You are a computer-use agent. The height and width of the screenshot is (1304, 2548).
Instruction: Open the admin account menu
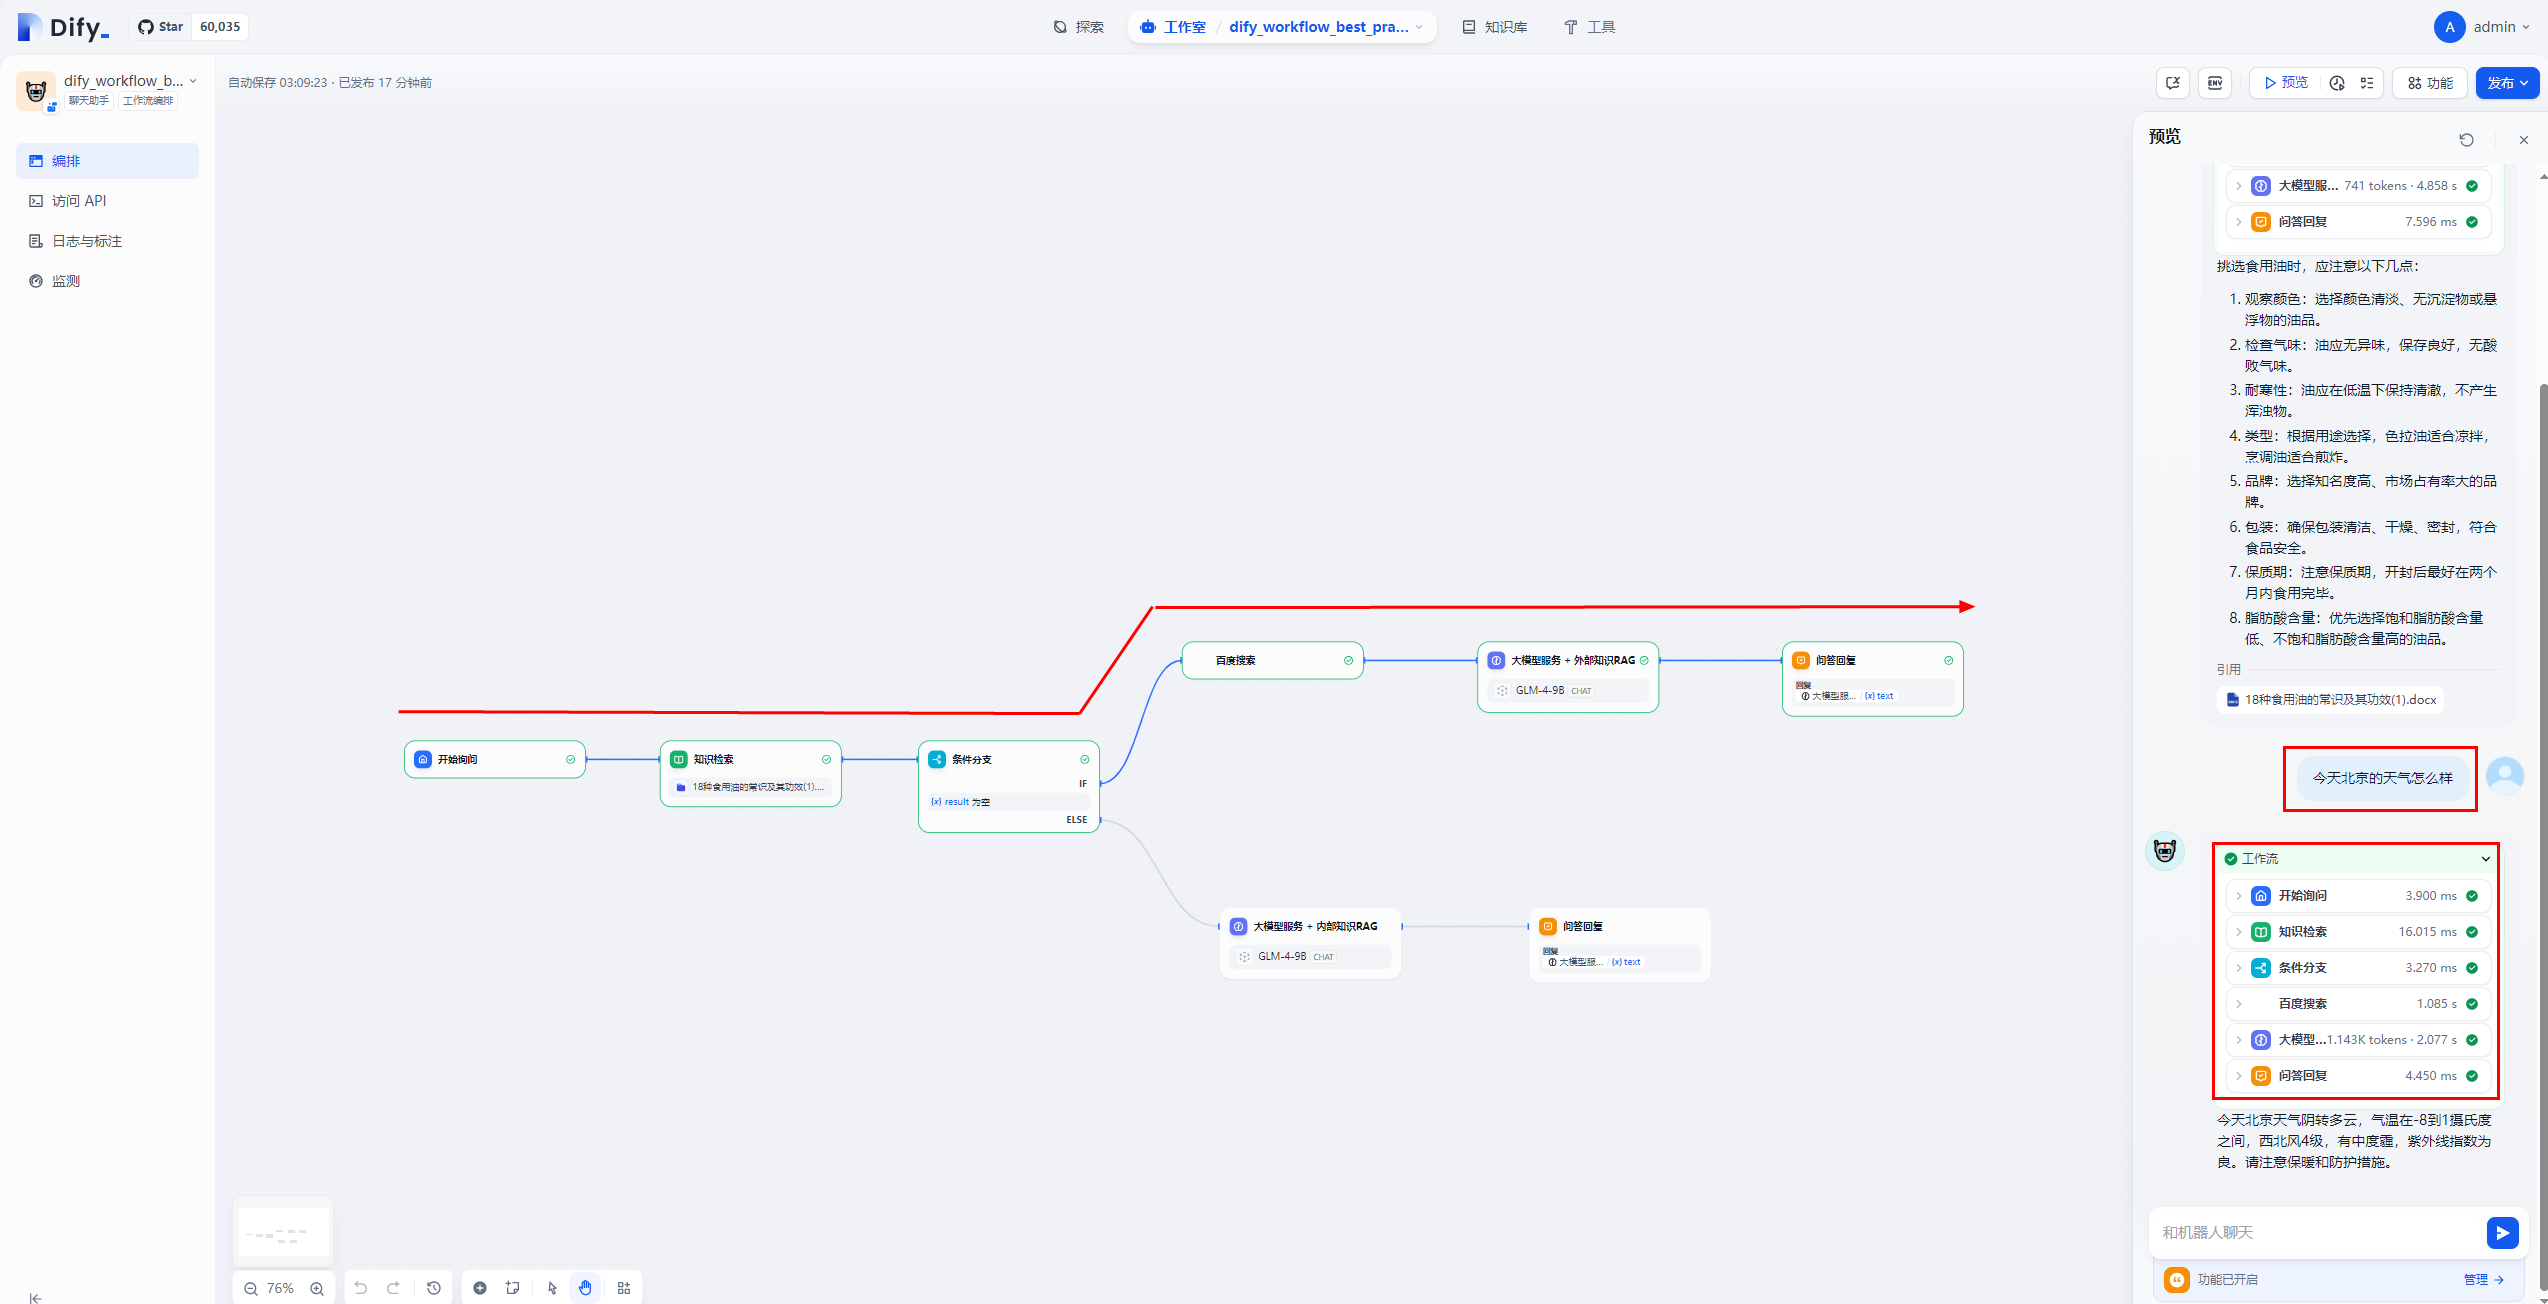[x=2482, y=27]
